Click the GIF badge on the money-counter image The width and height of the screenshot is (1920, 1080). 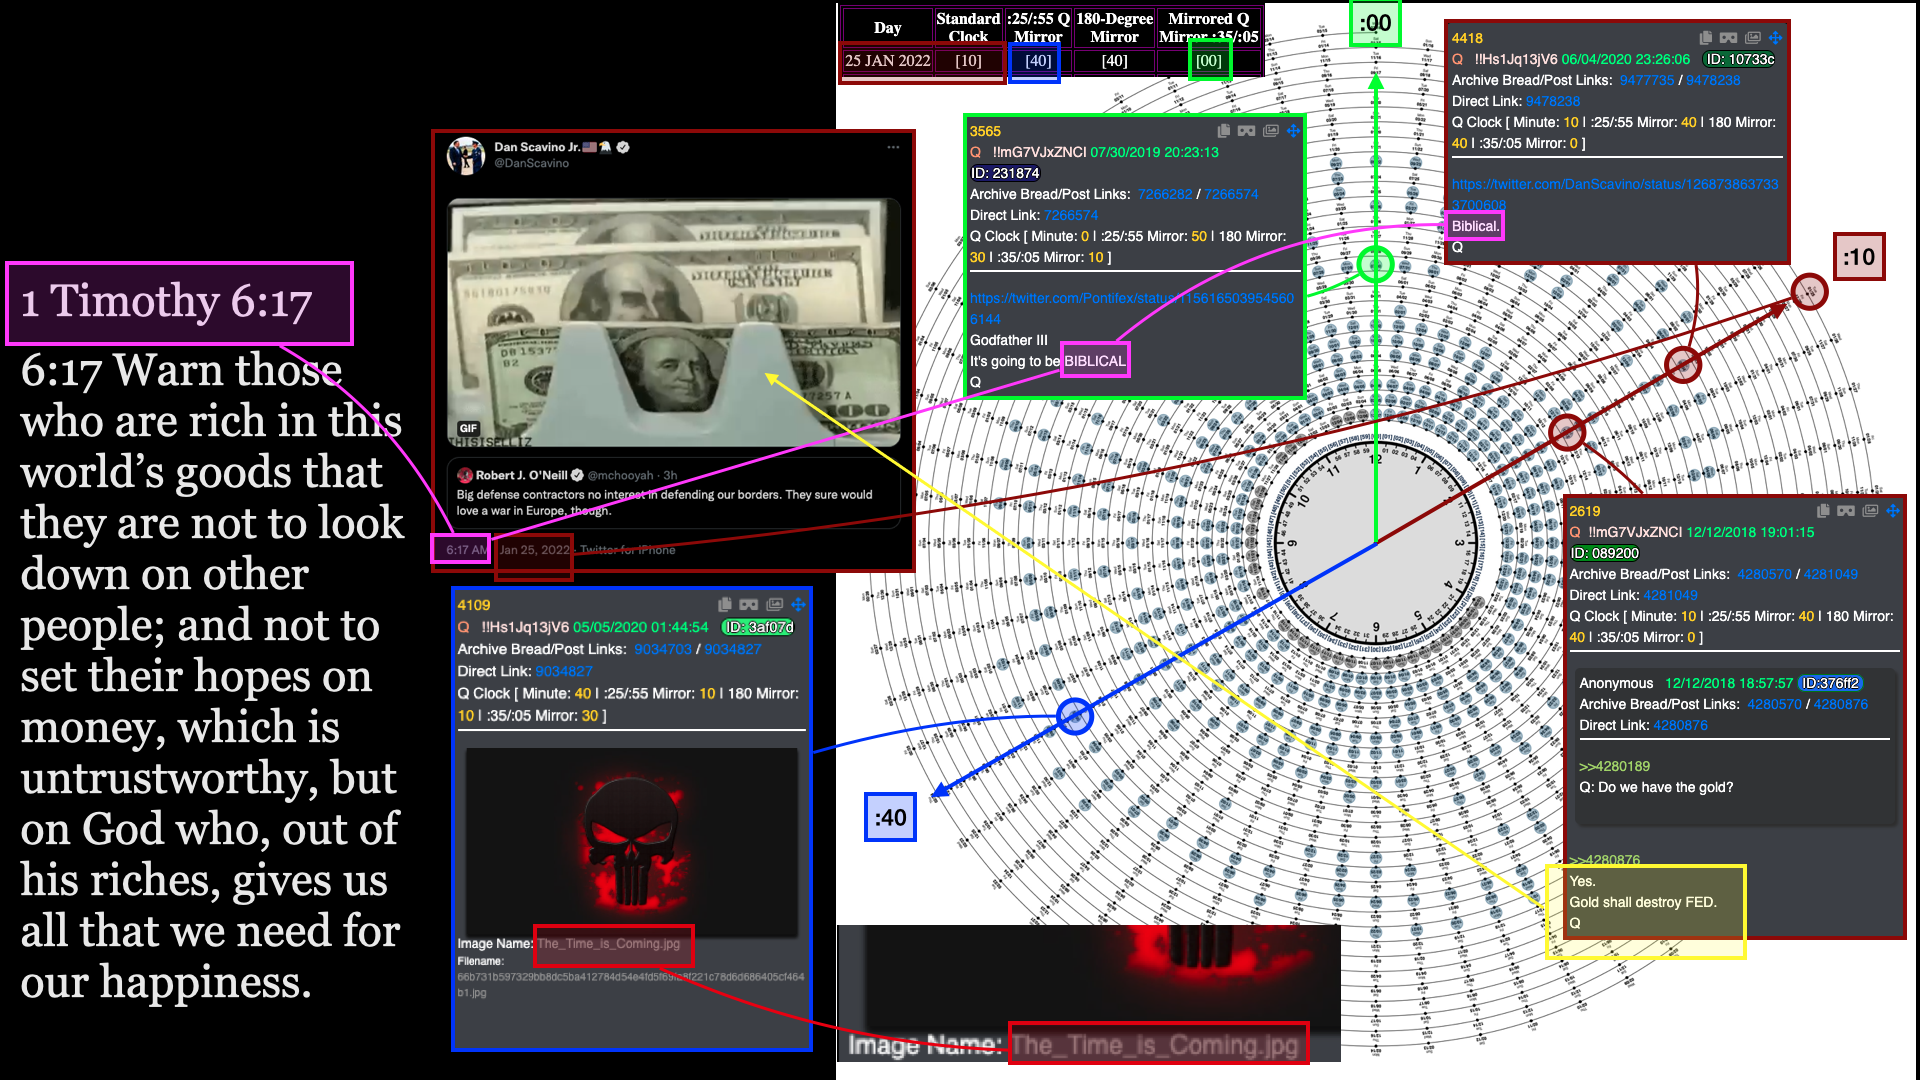click(469, 428)
